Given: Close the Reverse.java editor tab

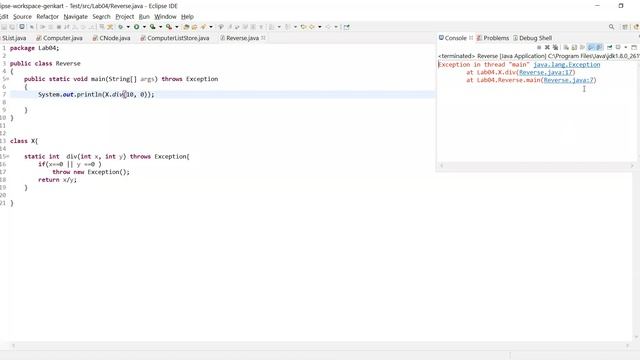Looking at the screenshot, I should (263, 38).
